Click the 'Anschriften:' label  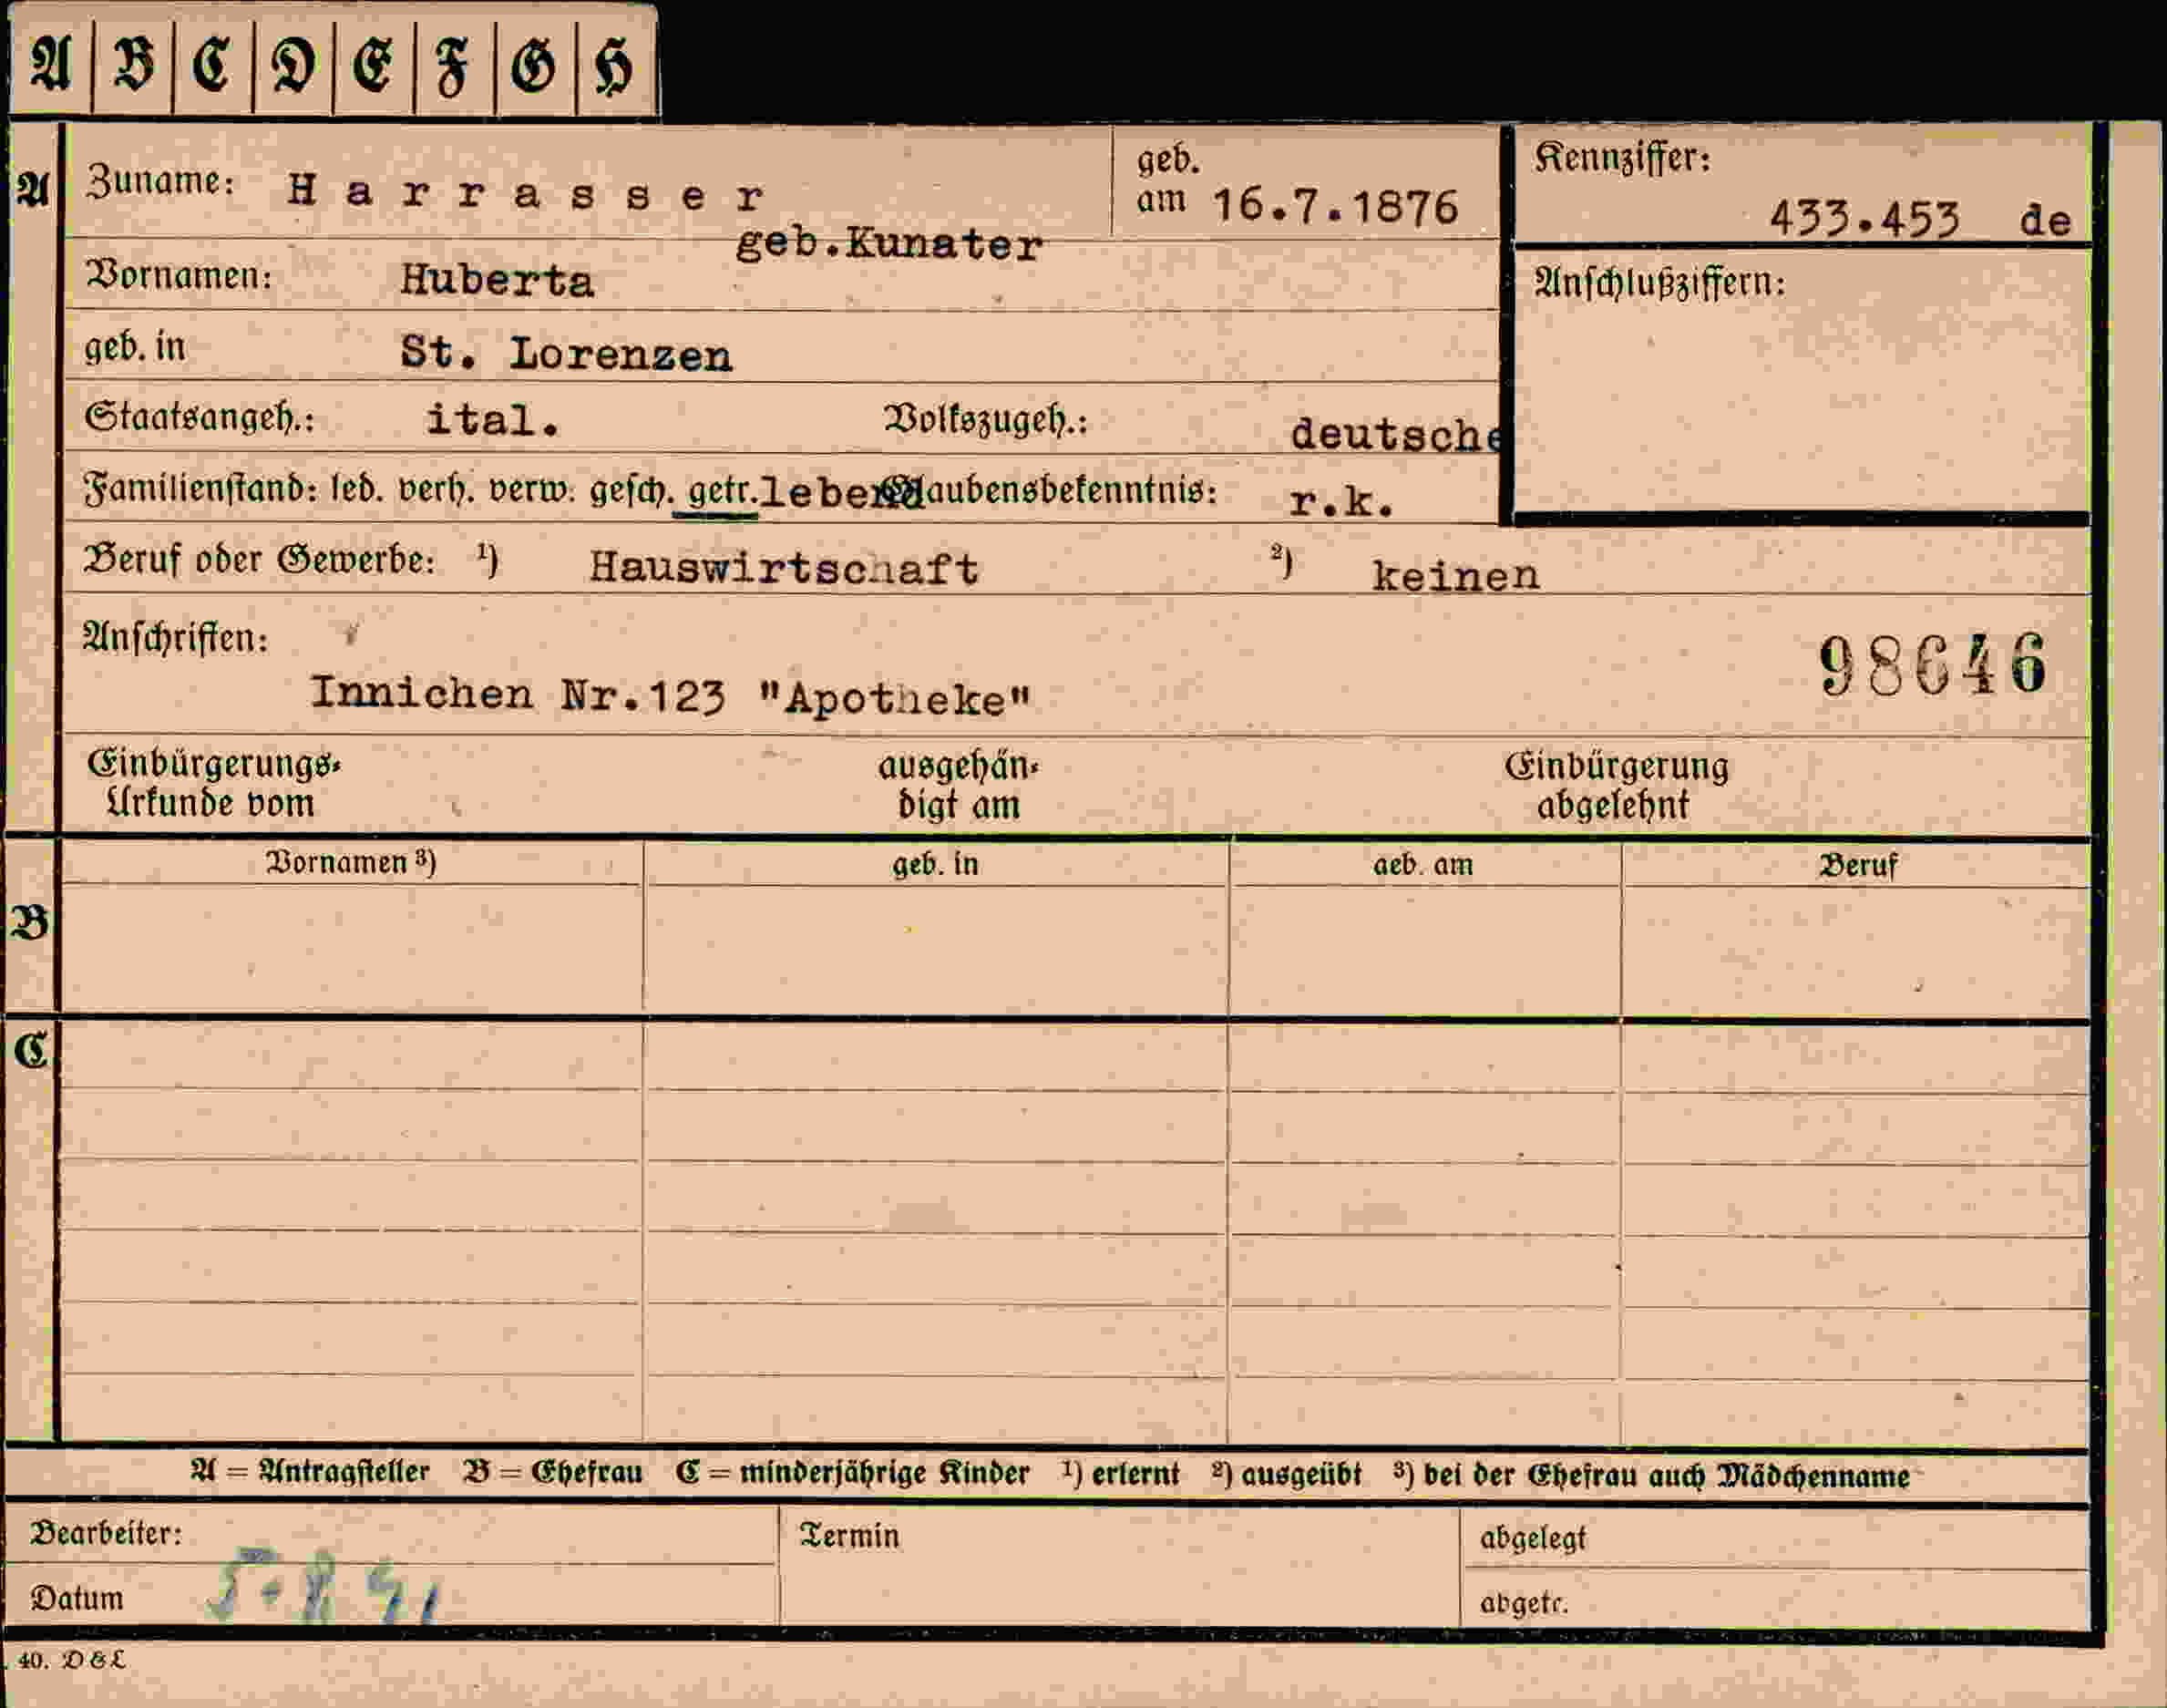[x=176, y=637]
